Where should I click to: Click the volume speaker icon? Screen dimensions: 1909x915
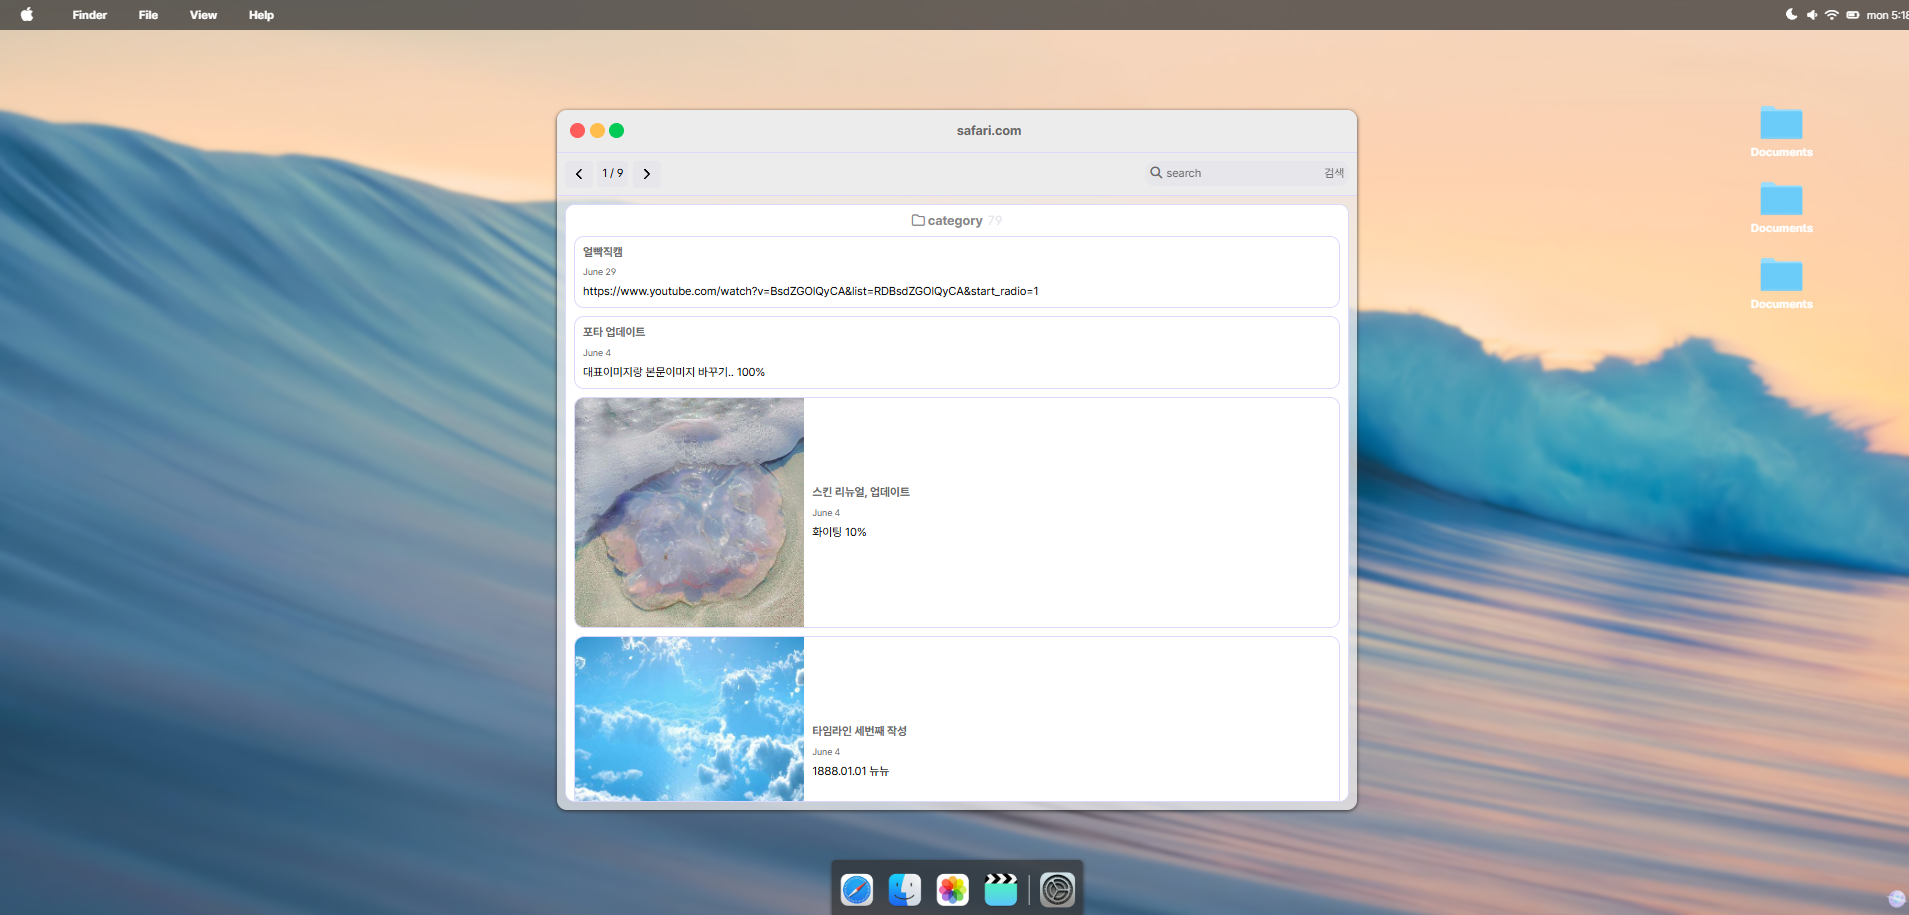click(1812, 15)
